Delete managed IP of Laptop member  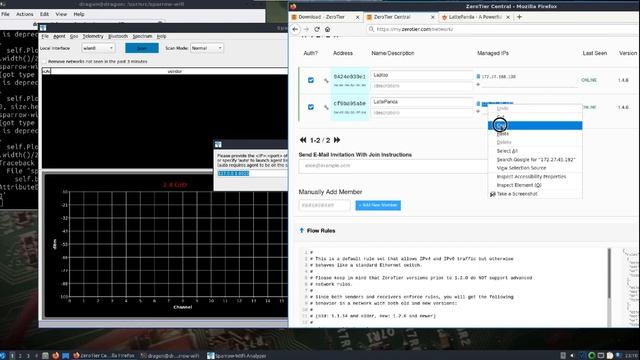tap(478, 76)
